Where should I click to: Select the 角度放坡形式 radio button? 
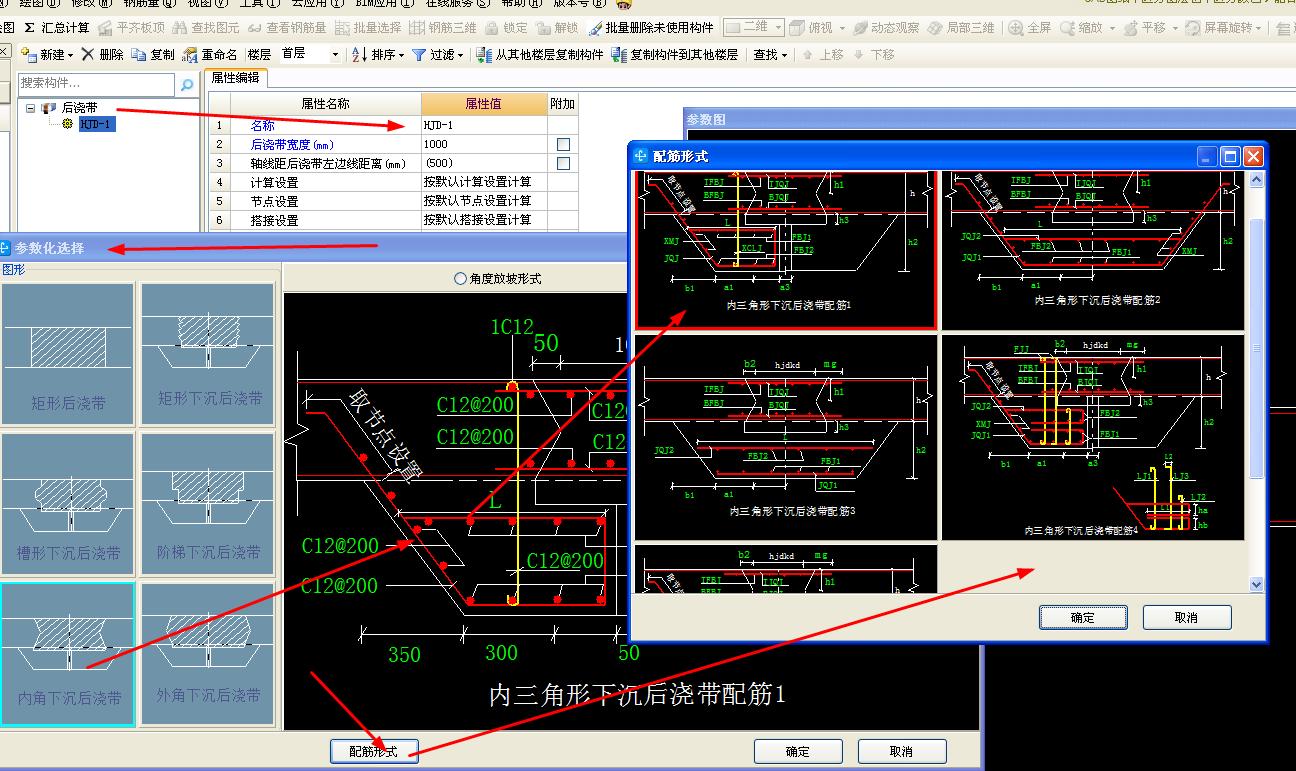click(x=460, y=279)
